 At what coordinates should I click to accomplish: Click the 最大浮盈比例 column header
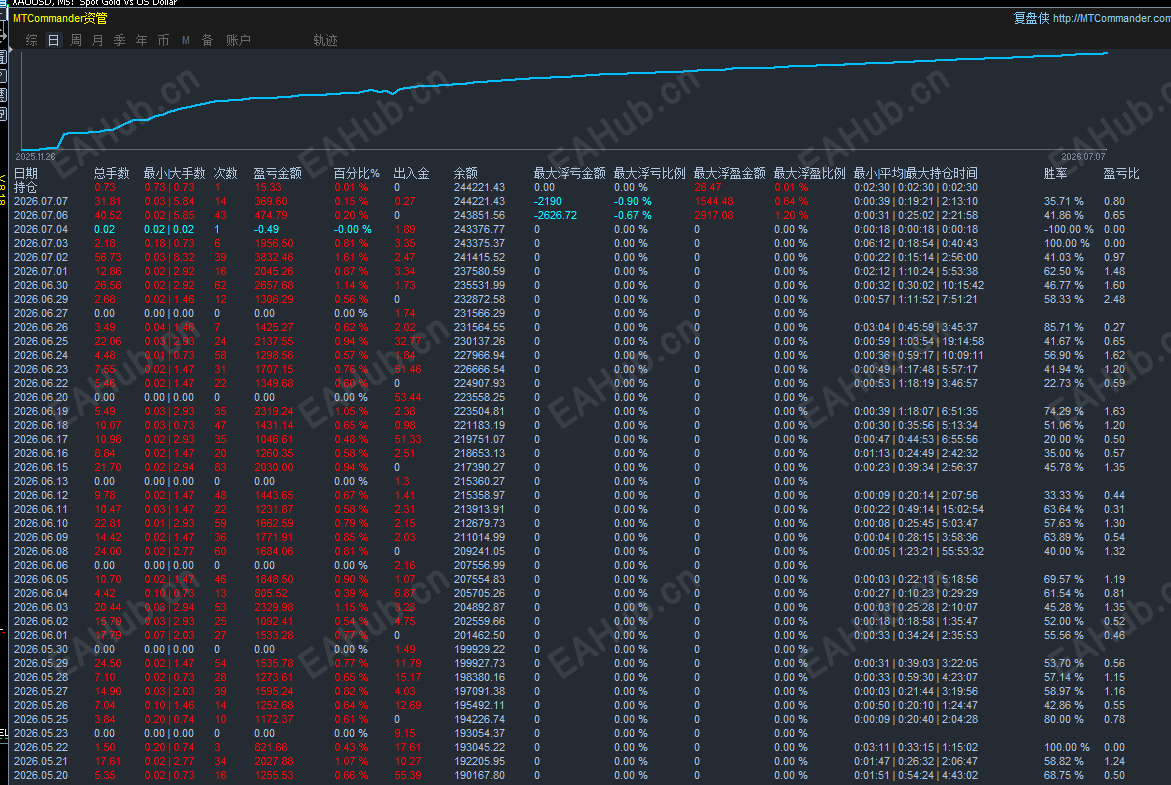[x=810, y=173]
